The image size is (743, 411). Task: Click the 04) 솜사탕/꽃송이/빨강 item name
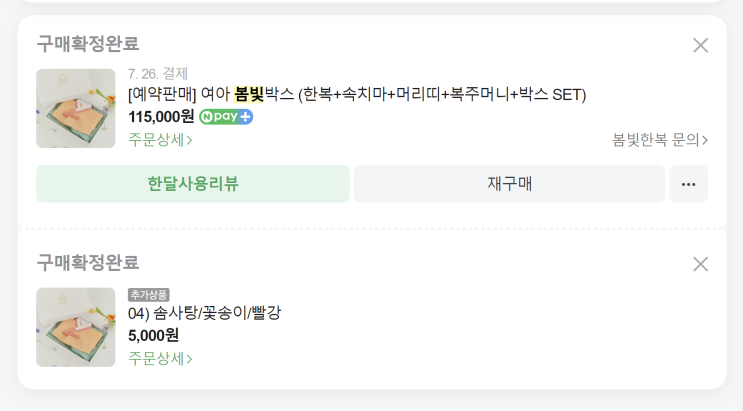click(204, 313)
